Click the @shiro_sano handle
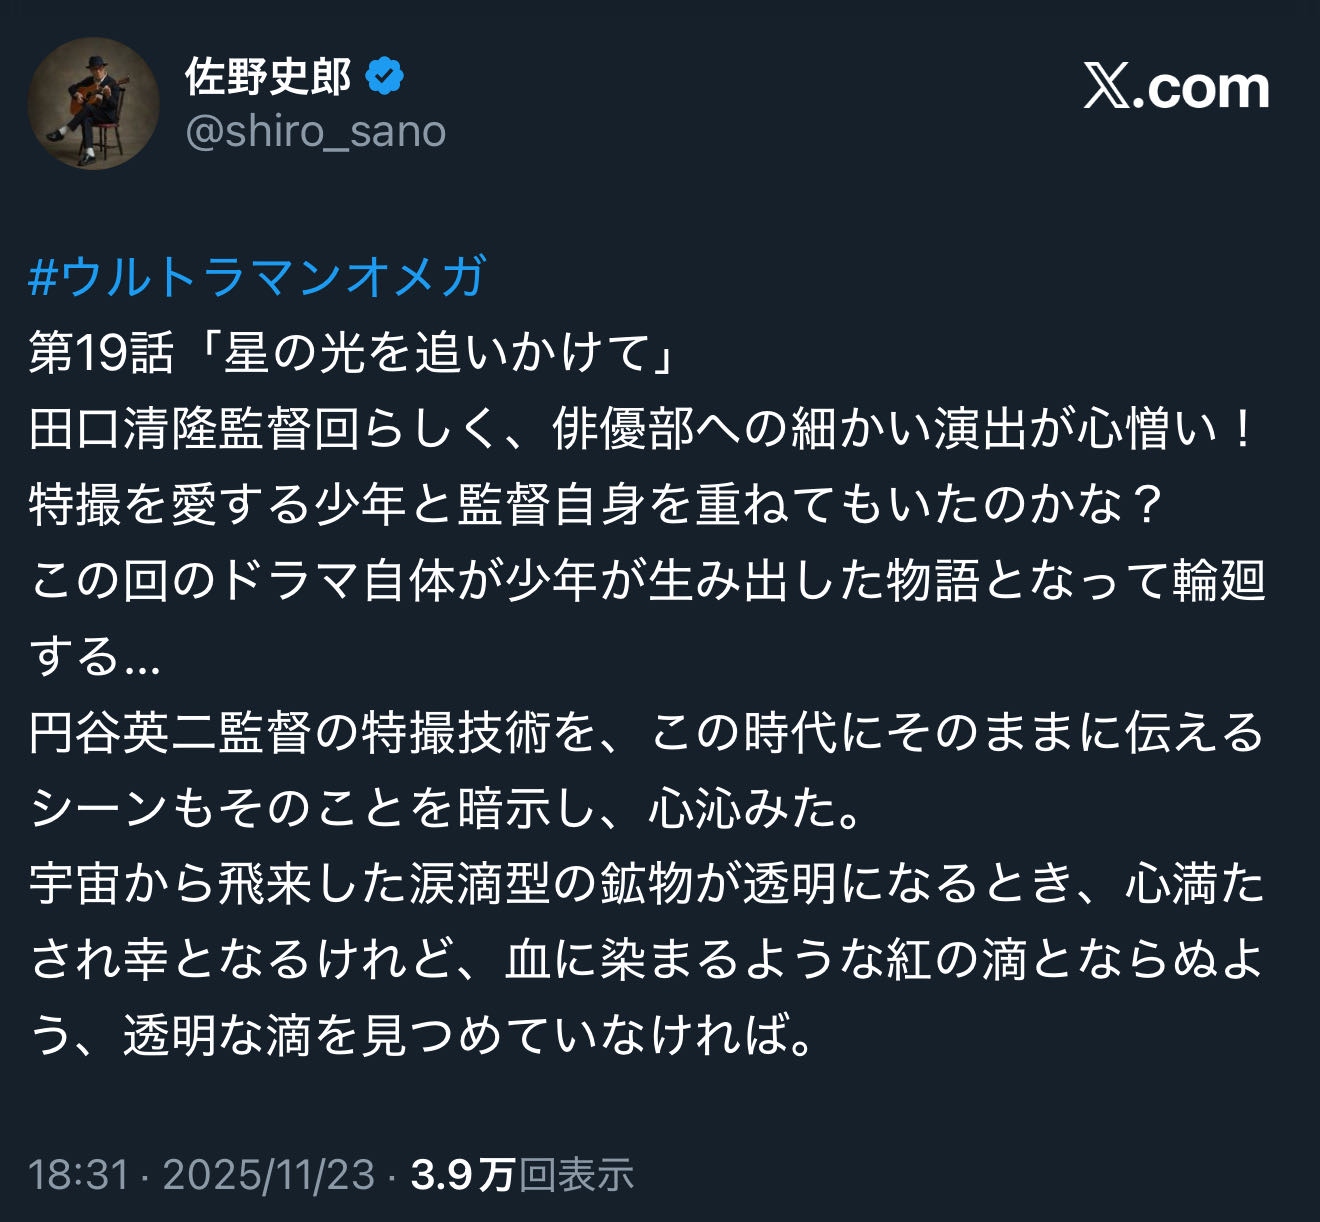 (x=316, y=132)
